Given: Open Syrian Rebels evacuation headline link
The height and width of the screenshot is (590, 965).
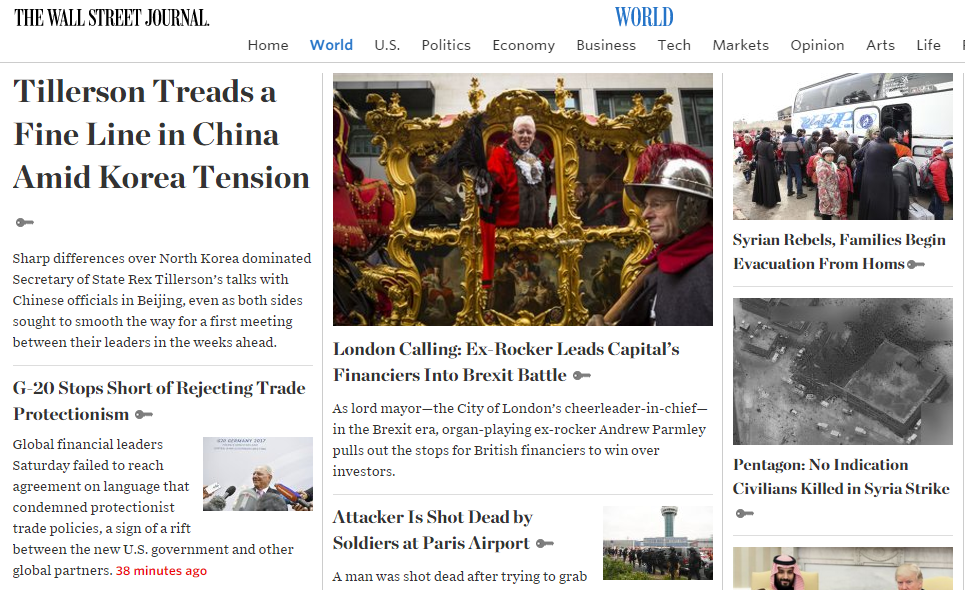Looking at the screenshot, I should click(x=839, y=252).
